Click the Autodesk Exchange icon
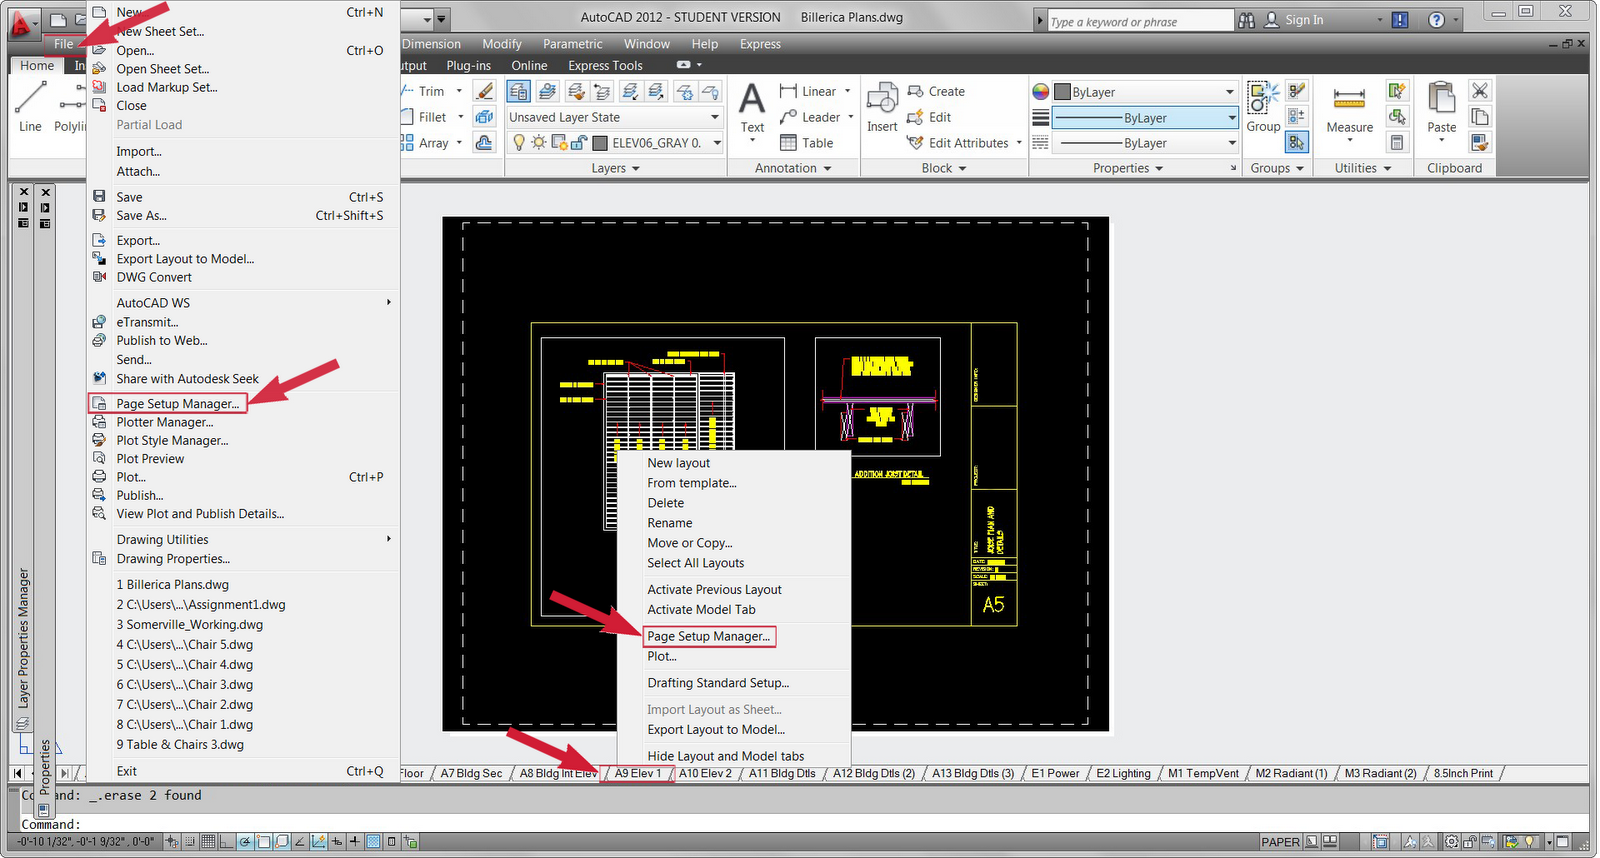The width and height of the screenshot is (1600, 858). 1400,20
